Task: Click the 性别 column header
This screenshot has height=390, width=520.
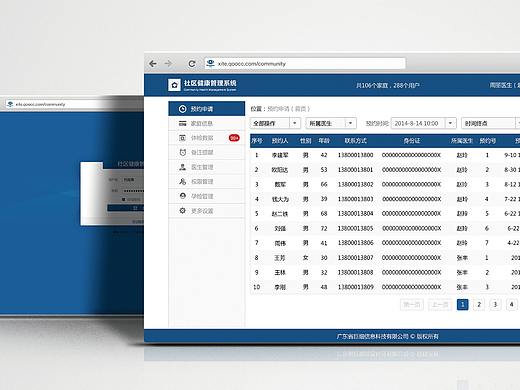Action: pyautogui.click(x=305, y=141)
